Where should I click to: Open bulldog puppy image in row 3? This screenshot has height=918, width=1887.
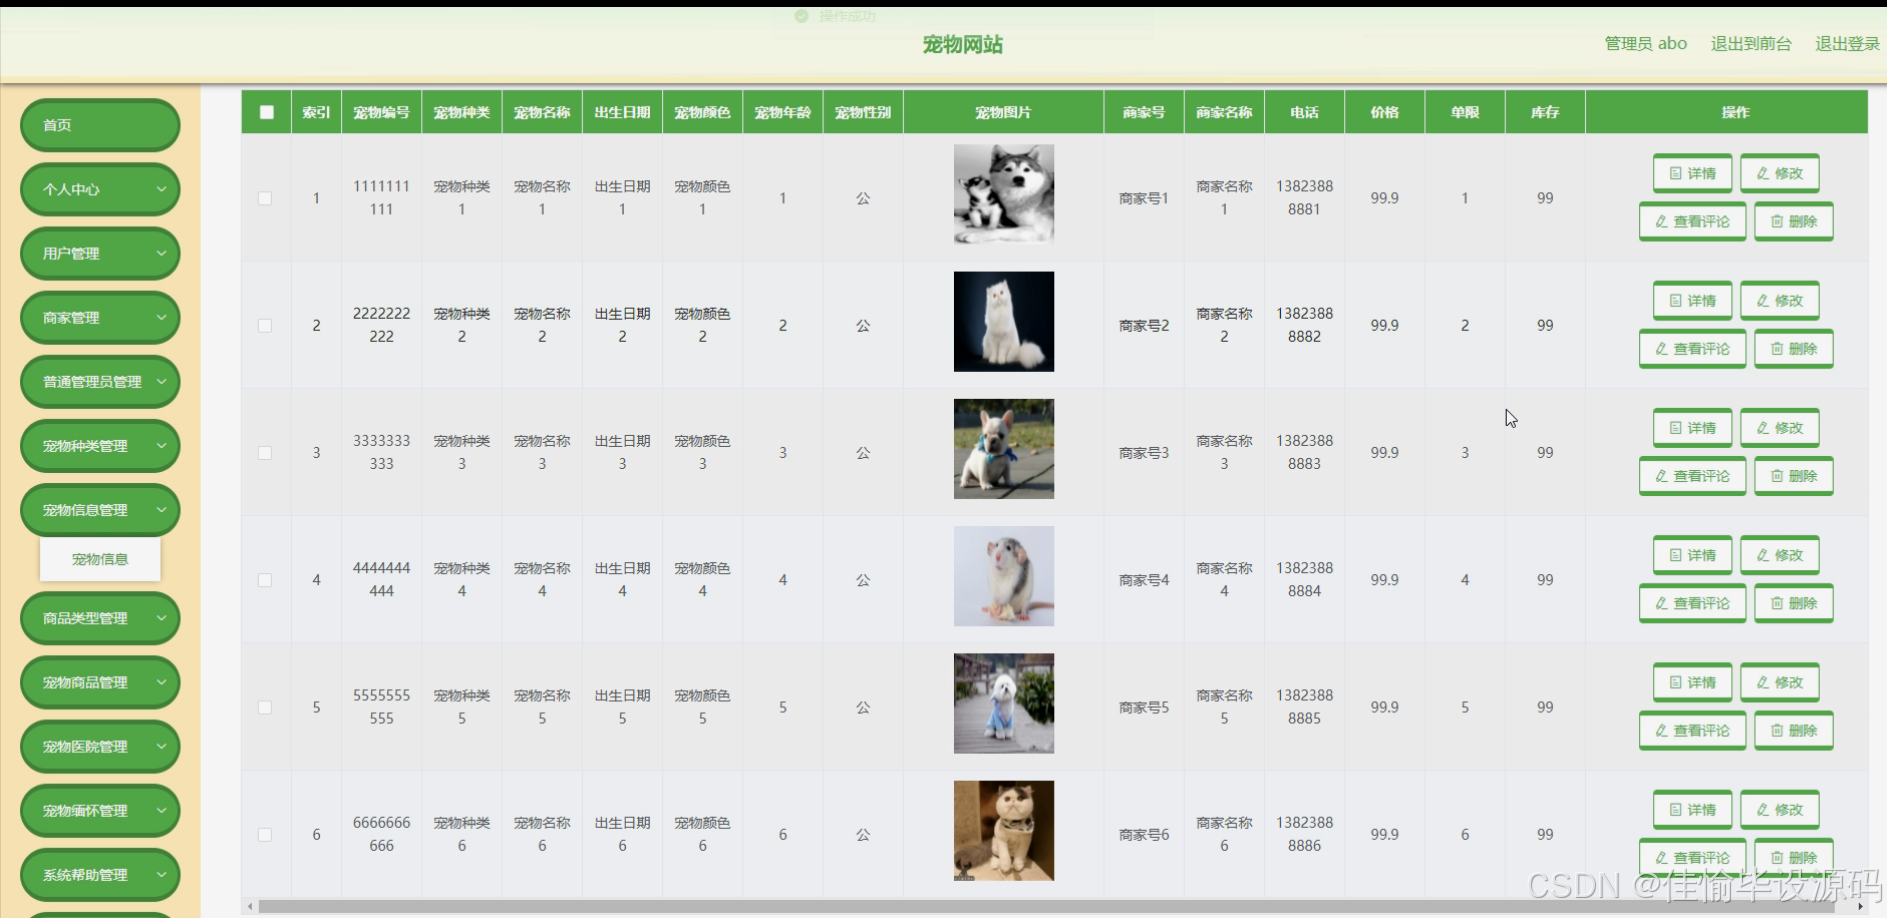coord(1004,448)
